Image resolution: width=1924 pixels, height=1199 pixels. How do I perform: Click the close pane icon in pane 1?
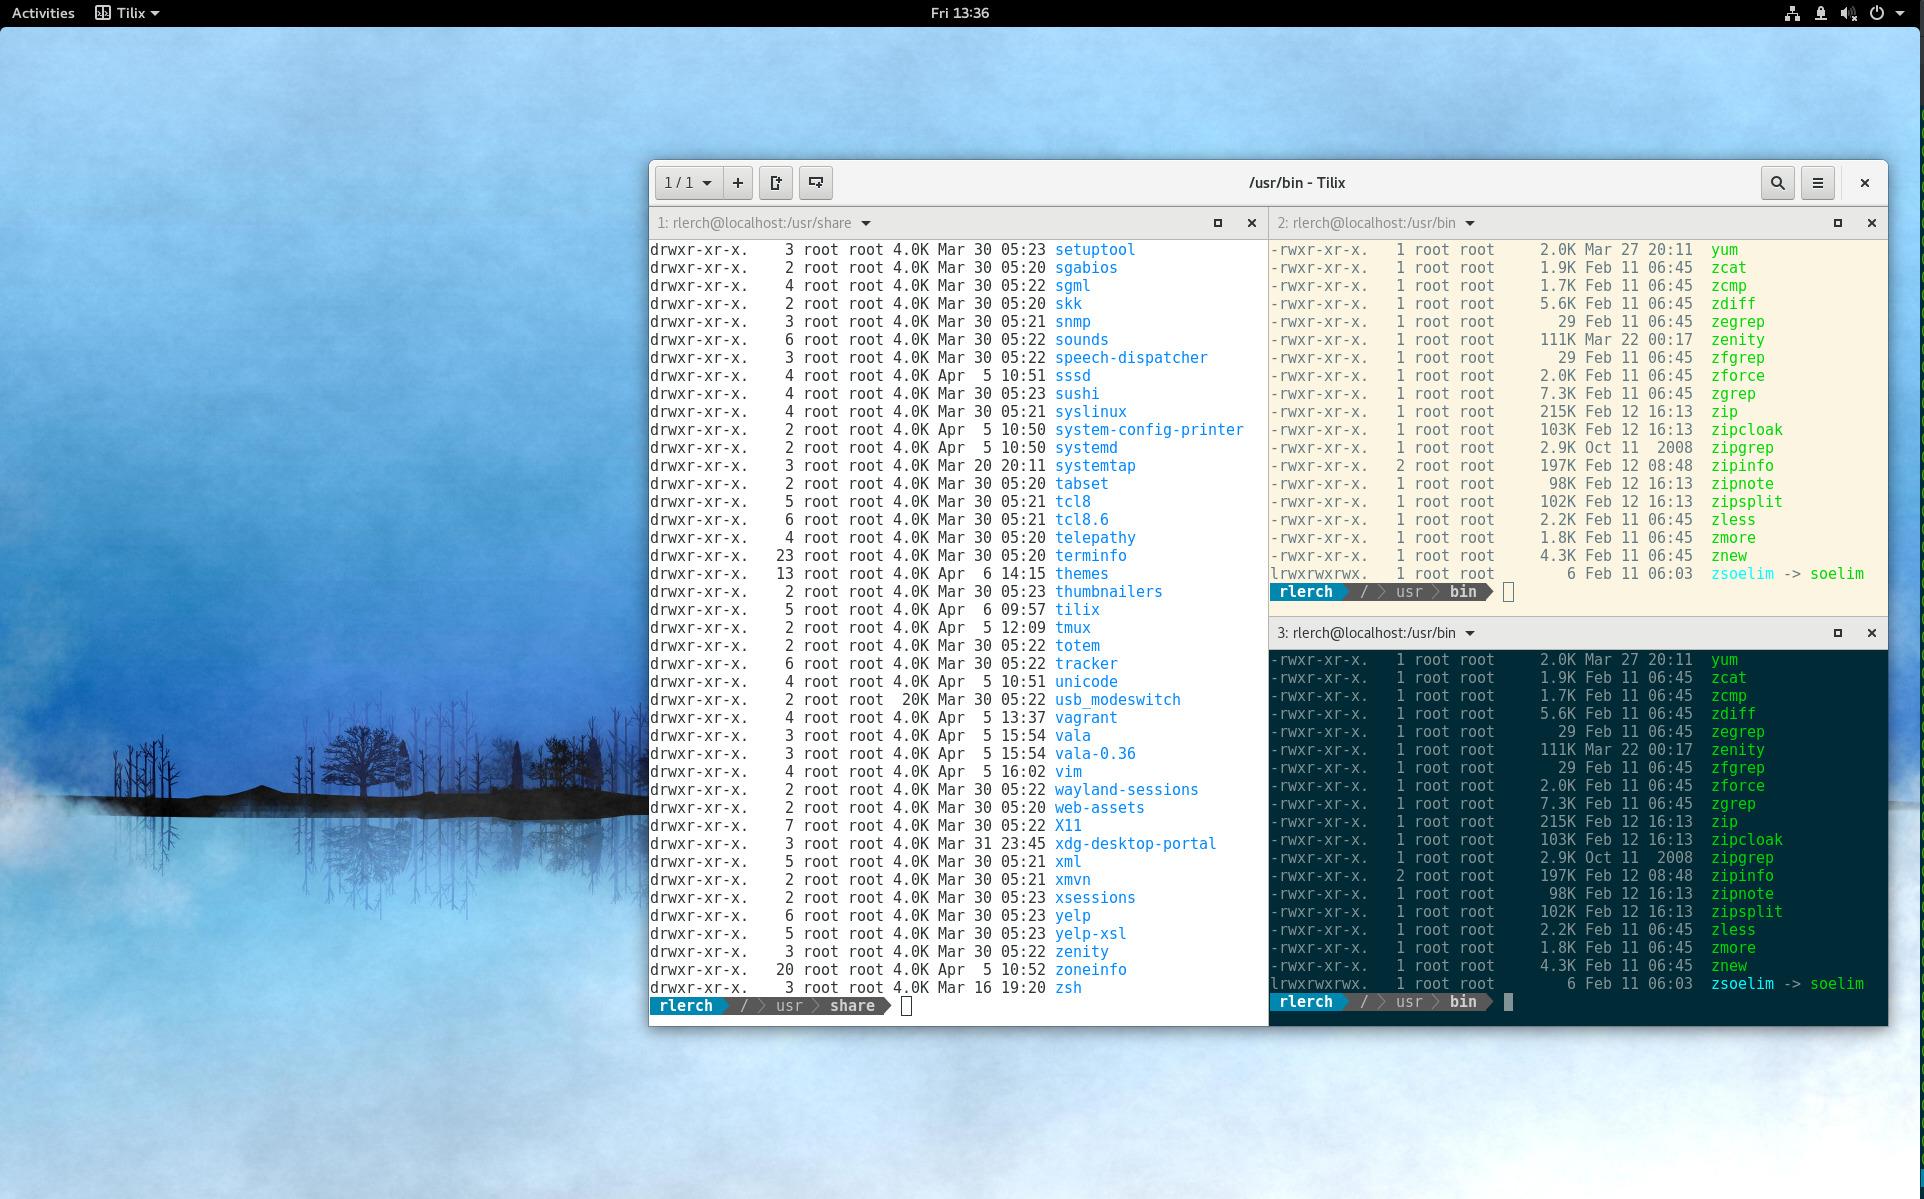click(x=1251, y=222)
